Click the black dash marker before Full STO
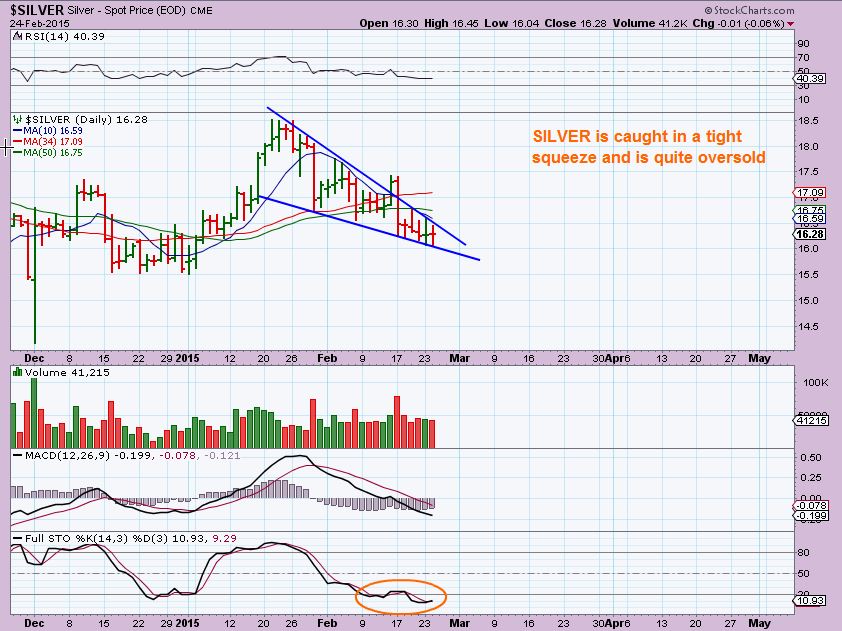842x631 pixels. 17,538
